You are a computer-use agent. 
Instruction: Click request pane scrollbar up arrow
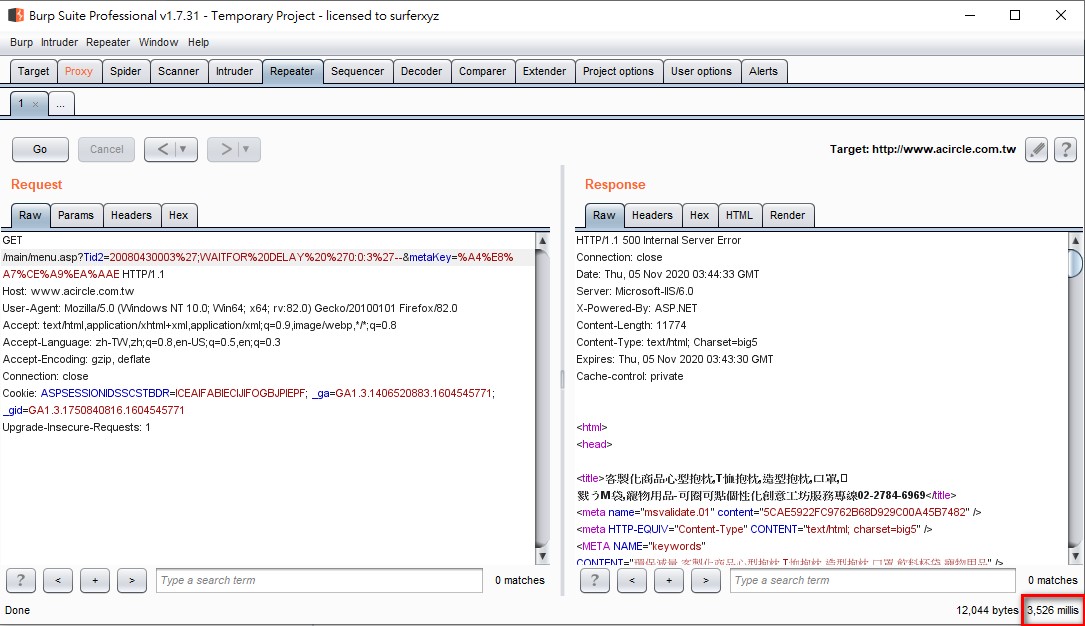coord(542,241)
